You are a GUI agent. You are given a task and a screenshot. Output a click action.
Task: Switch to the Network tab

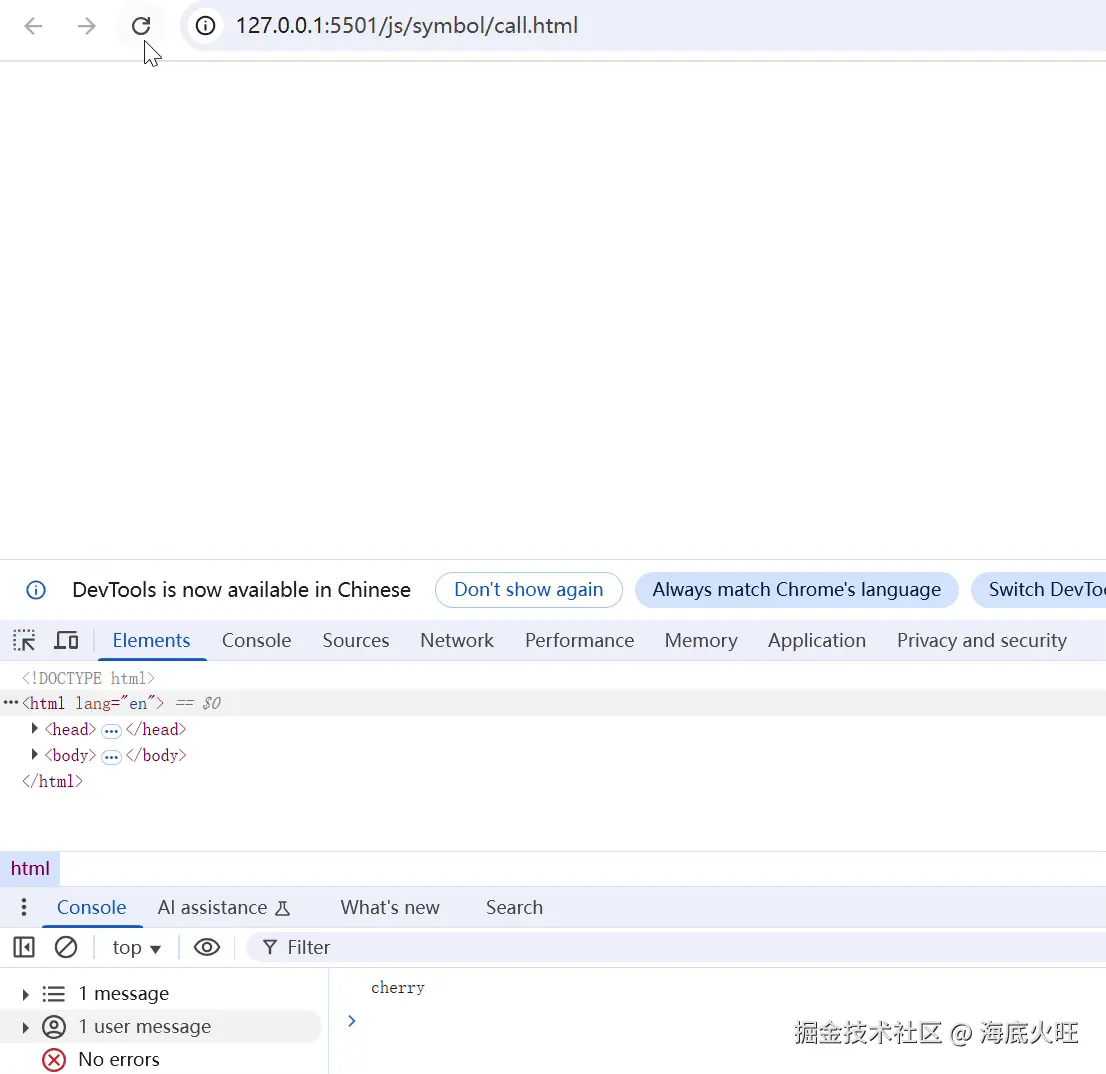click(x=456, y=640)
